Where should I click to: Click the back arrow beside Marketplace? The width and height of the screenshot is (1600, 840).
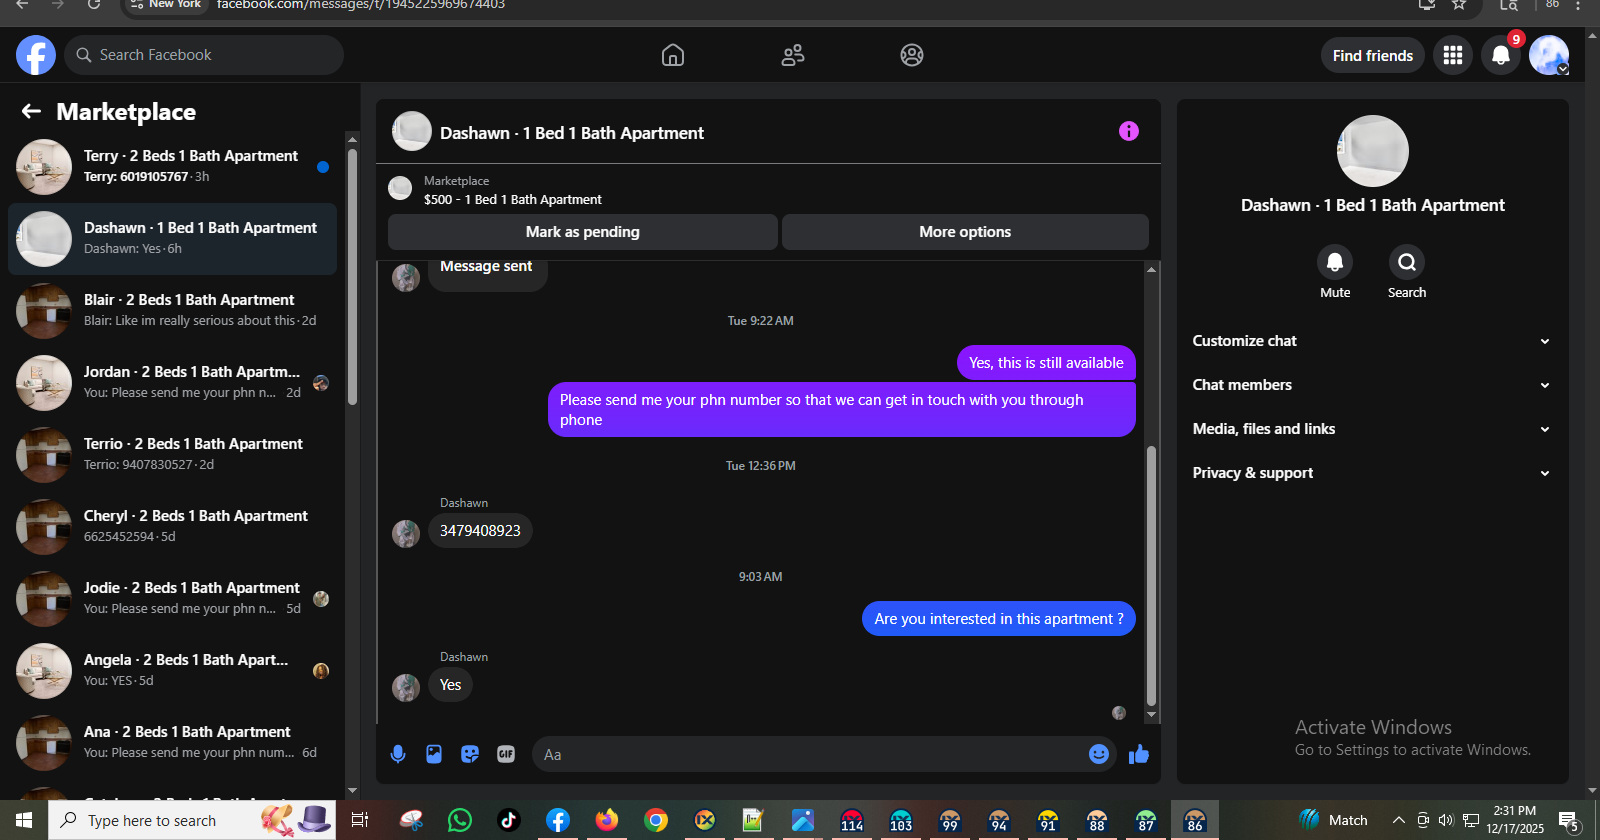(x=31, y=111)
